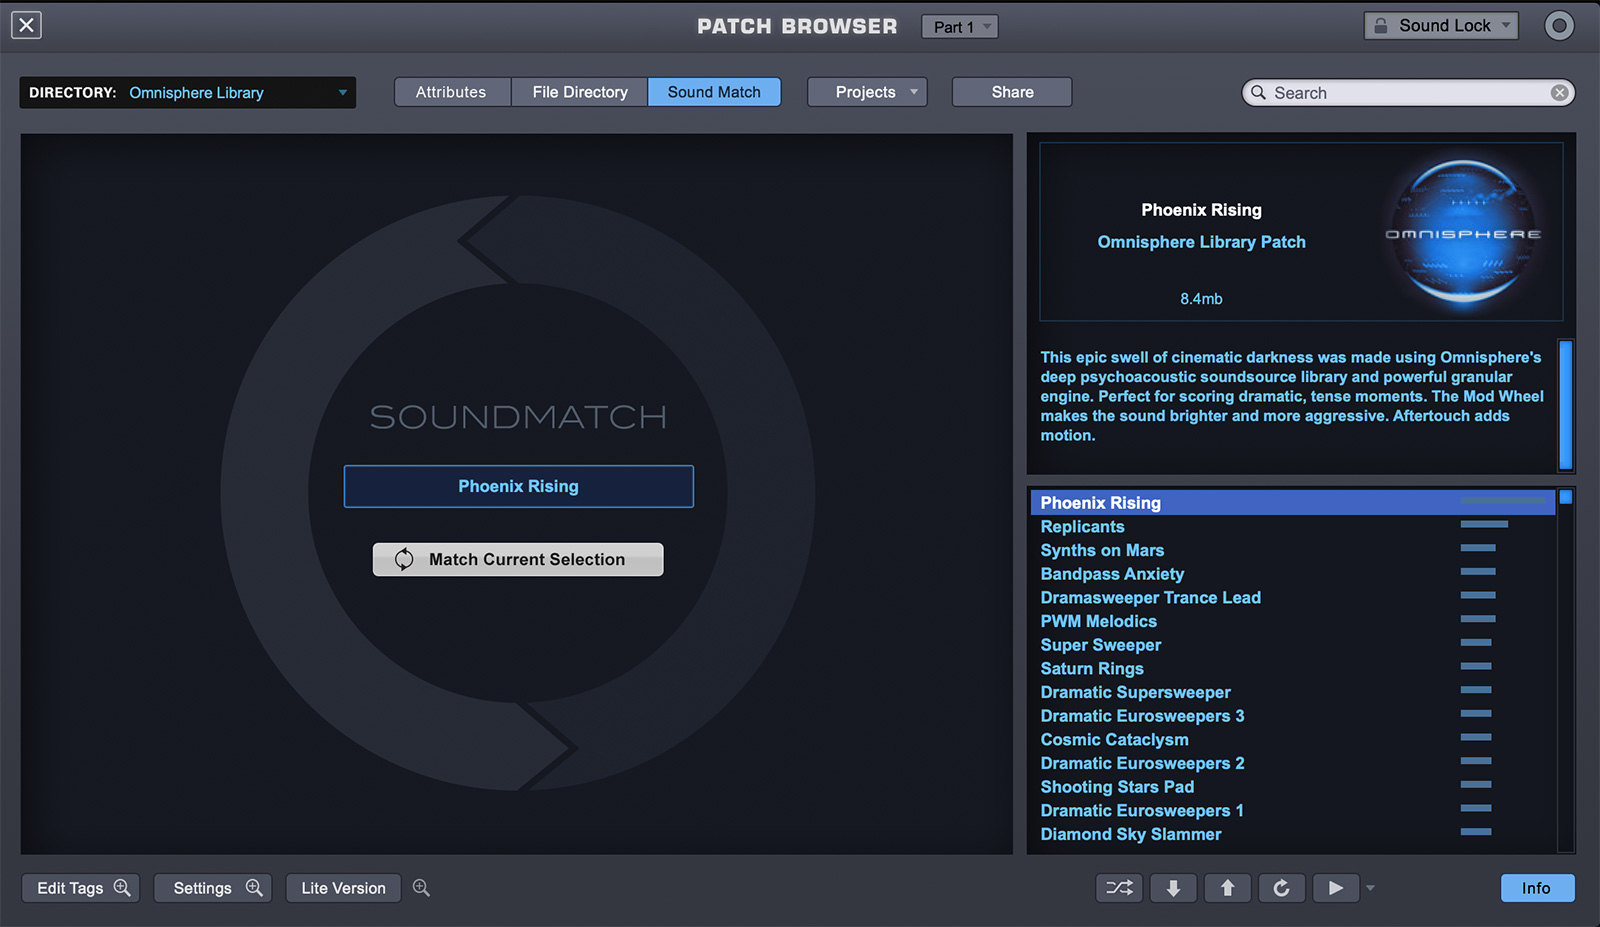The width and height of the screenshot is (1600, 927).
Task: Click into the Search field
Action: pyautogui.click(x=1408, y=93)
